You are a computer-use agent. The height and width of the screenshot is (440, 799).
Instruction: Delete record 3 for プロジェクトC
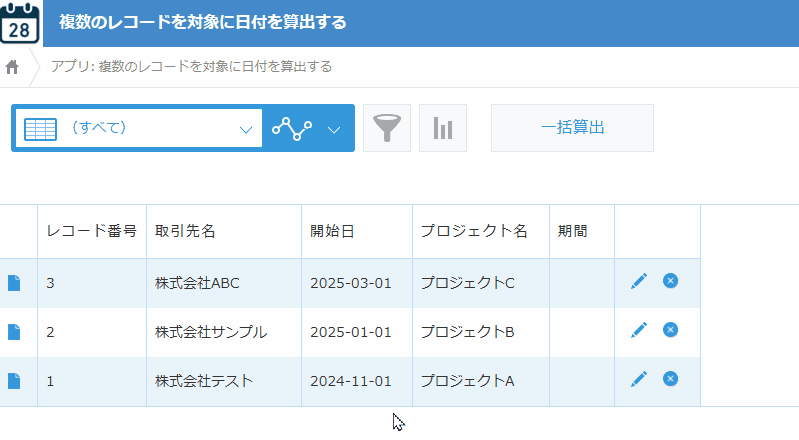point(670,281)
